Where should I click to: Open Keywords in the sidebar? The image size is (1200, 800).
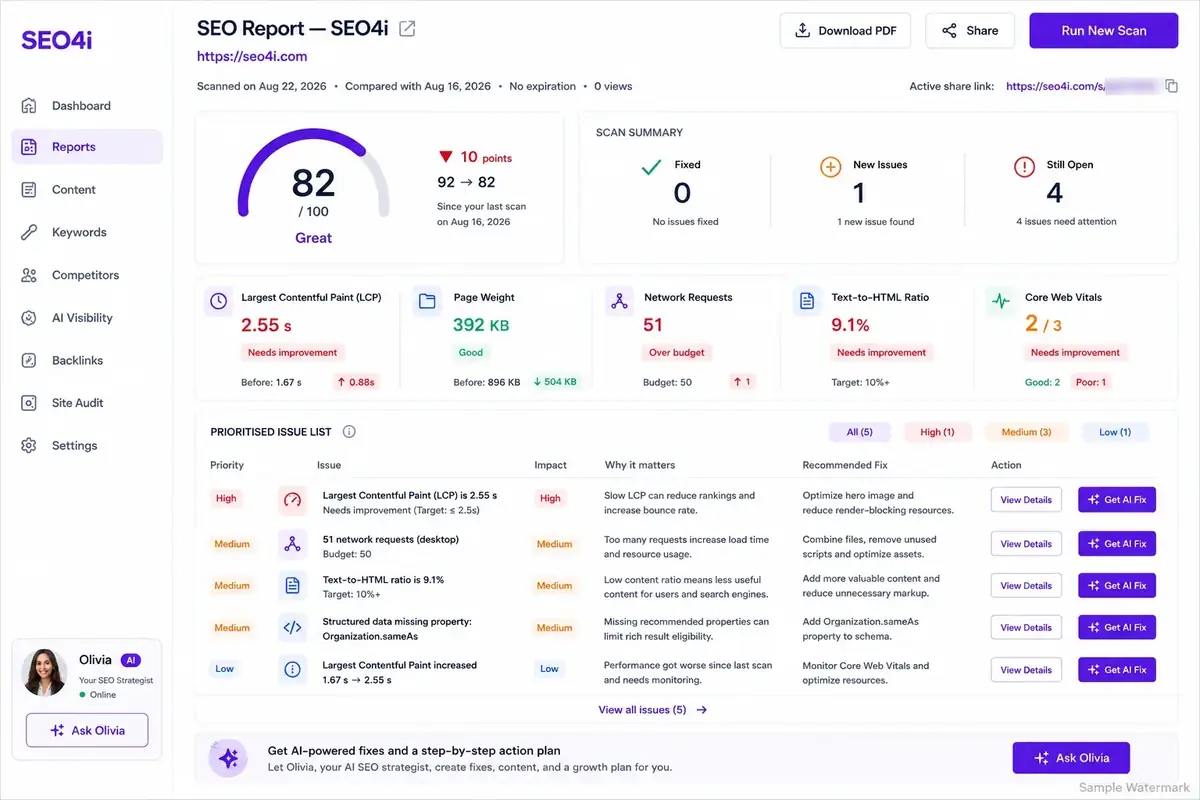87,233
